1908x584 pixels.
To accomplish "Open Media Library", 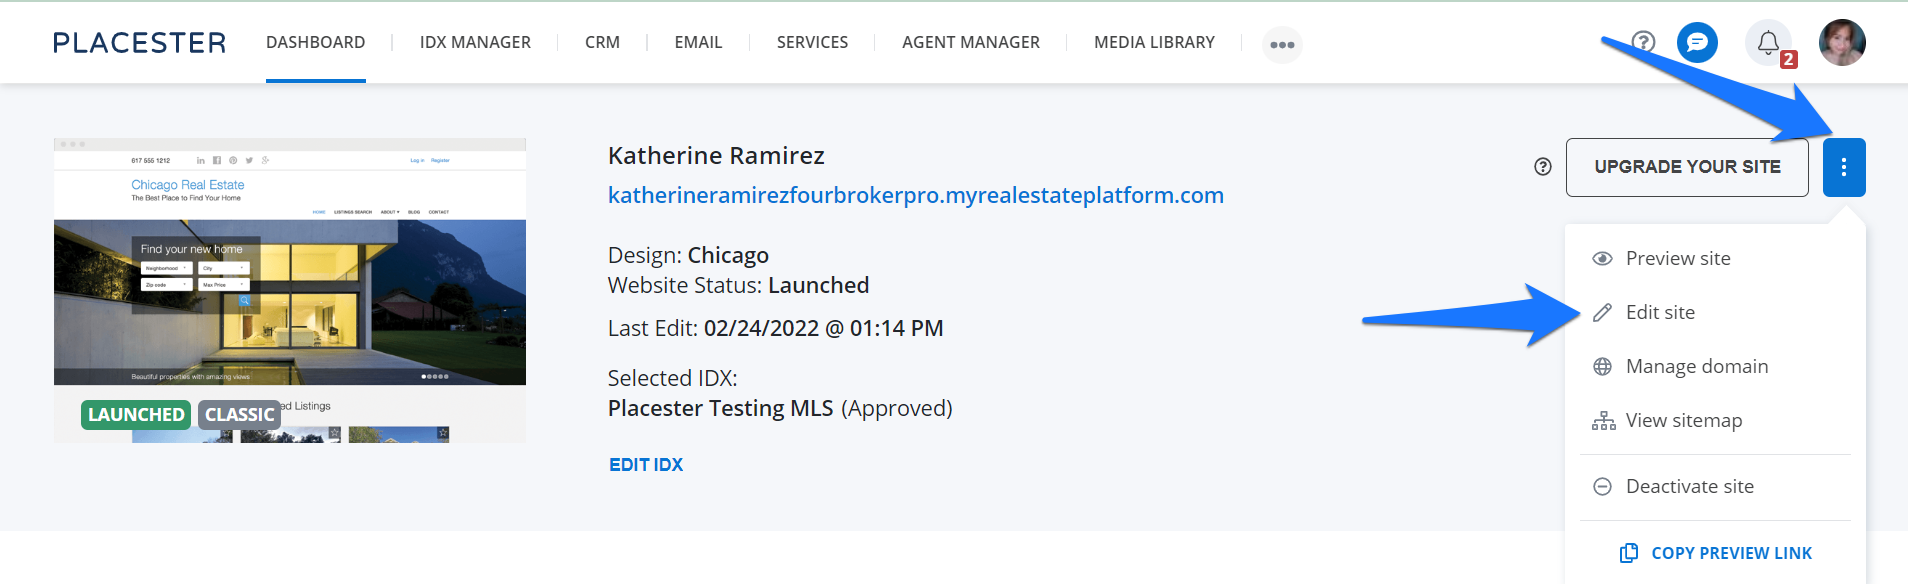I will [x=1154, y=42].
